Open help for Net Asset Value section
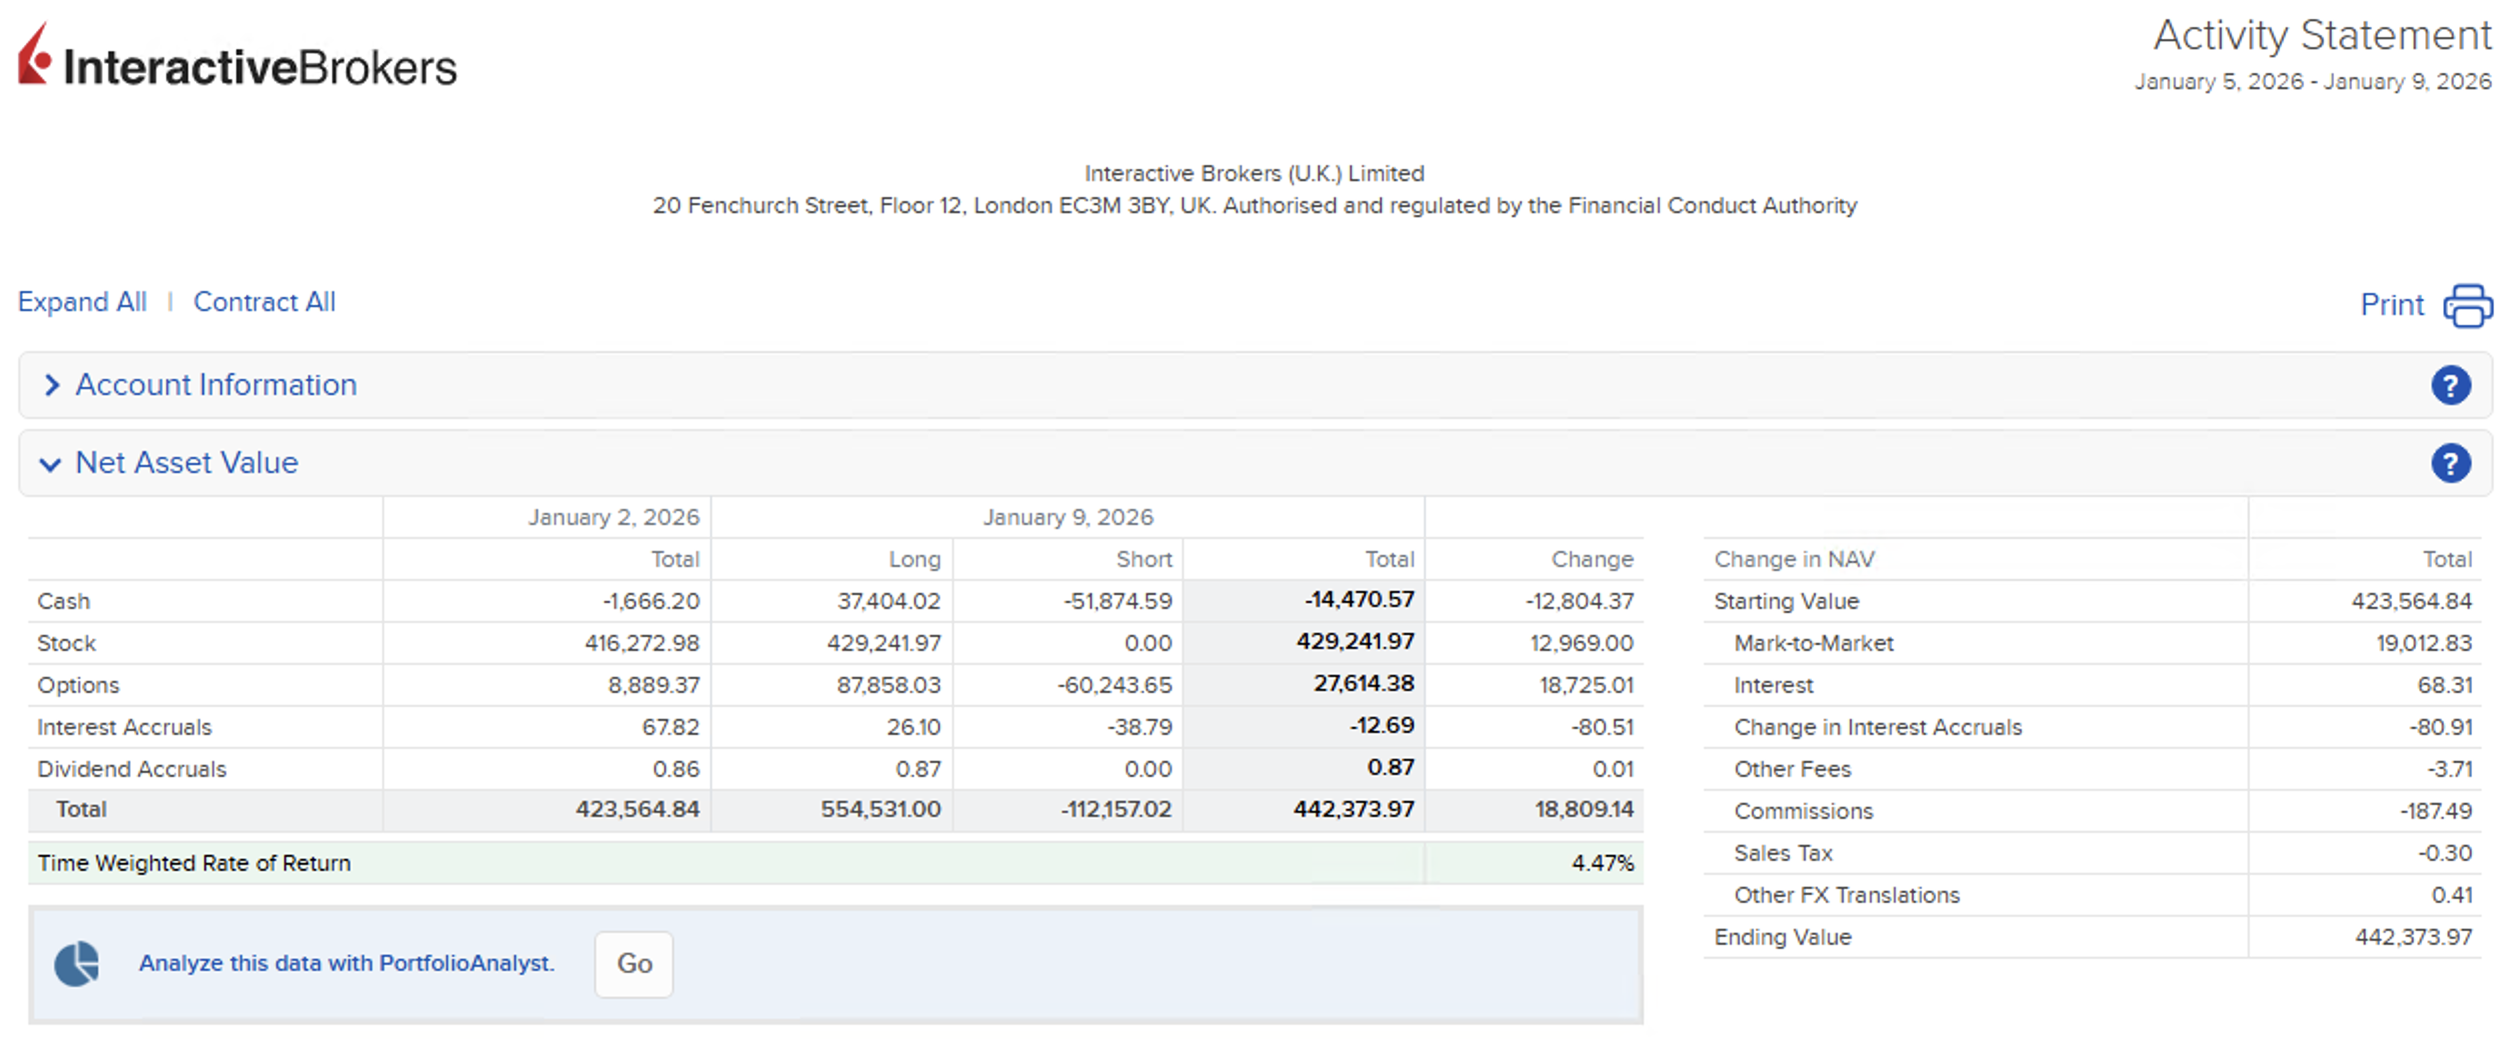2508x1042 pixels. tap(2450, 463)
